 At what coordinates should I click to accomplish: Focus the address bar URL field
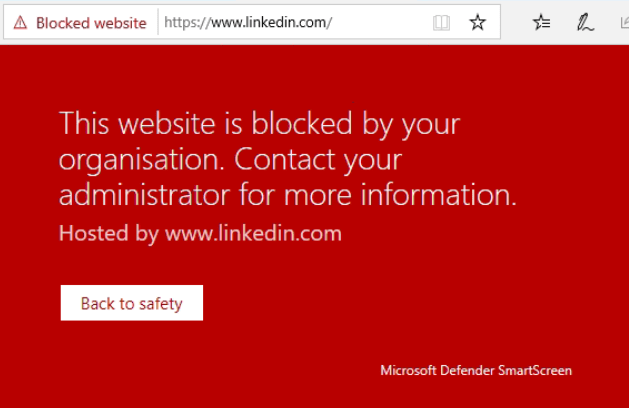pyautogui.click(x=295, y=22)
